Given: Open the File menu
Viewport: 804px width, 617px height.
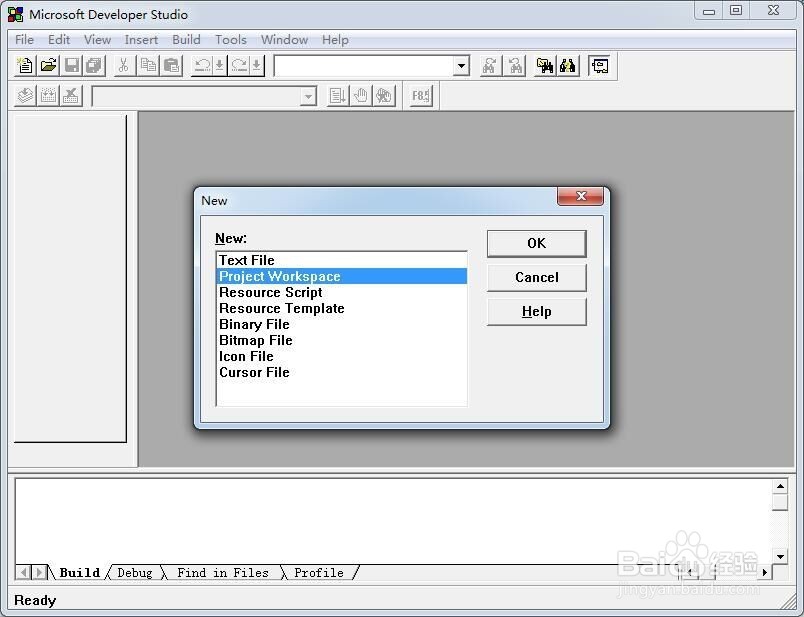Looking at the screenshot, I should 24,39.
